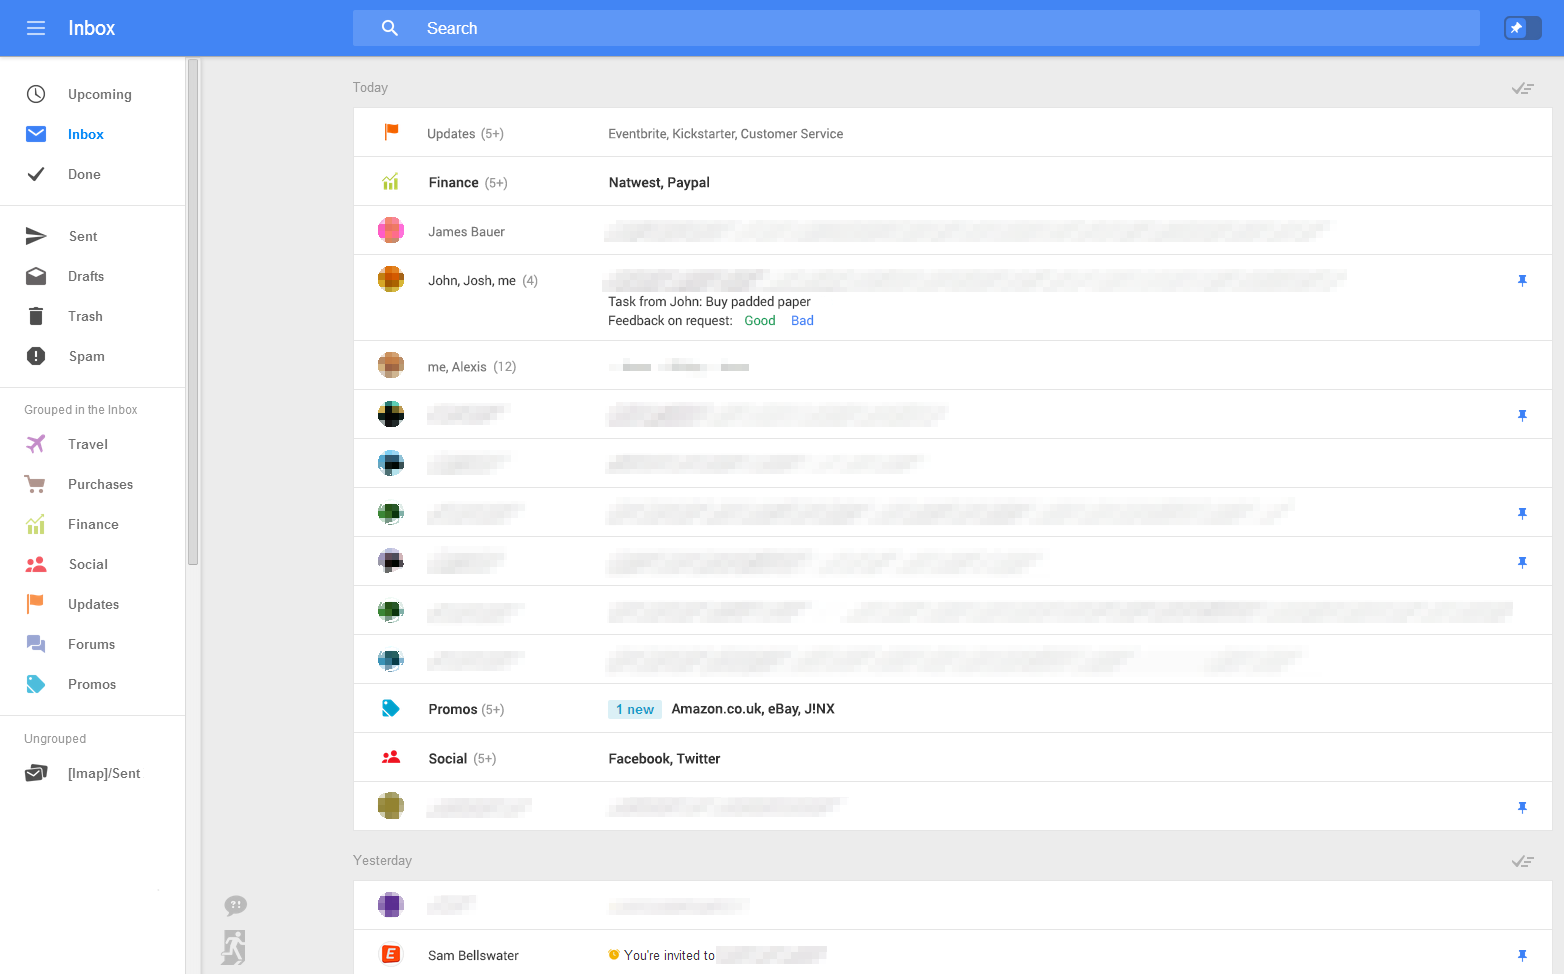The width and height of the screenshot is (1564, 974).
Task: Open the Upcoming clock icon in sidebar
Action: point(36,94)
